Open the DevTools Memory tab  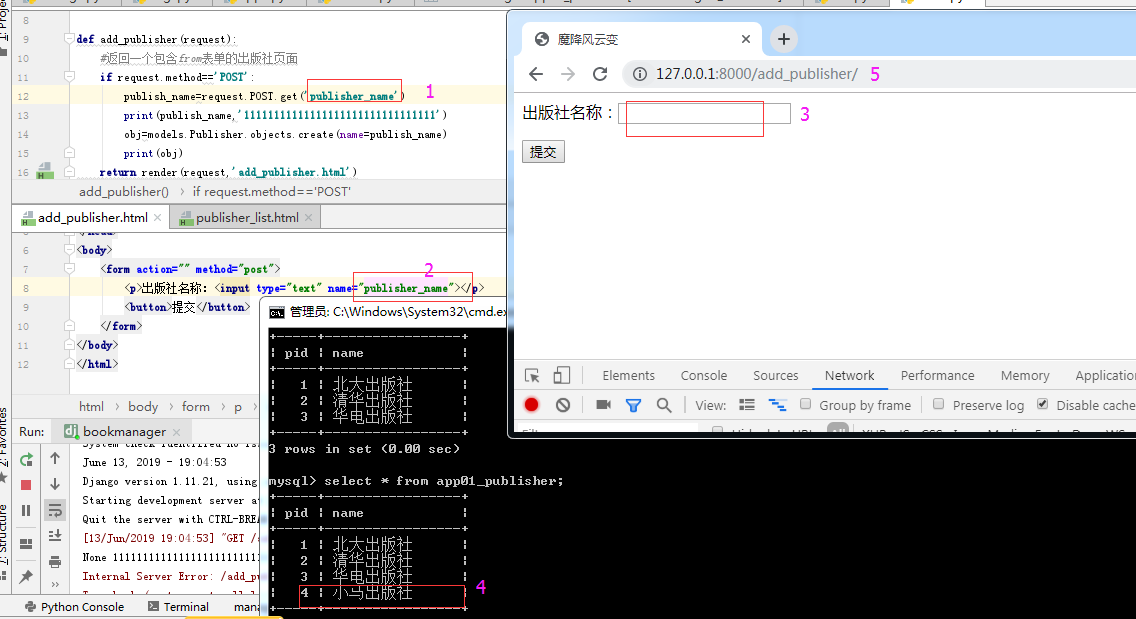coord(1024,375)
